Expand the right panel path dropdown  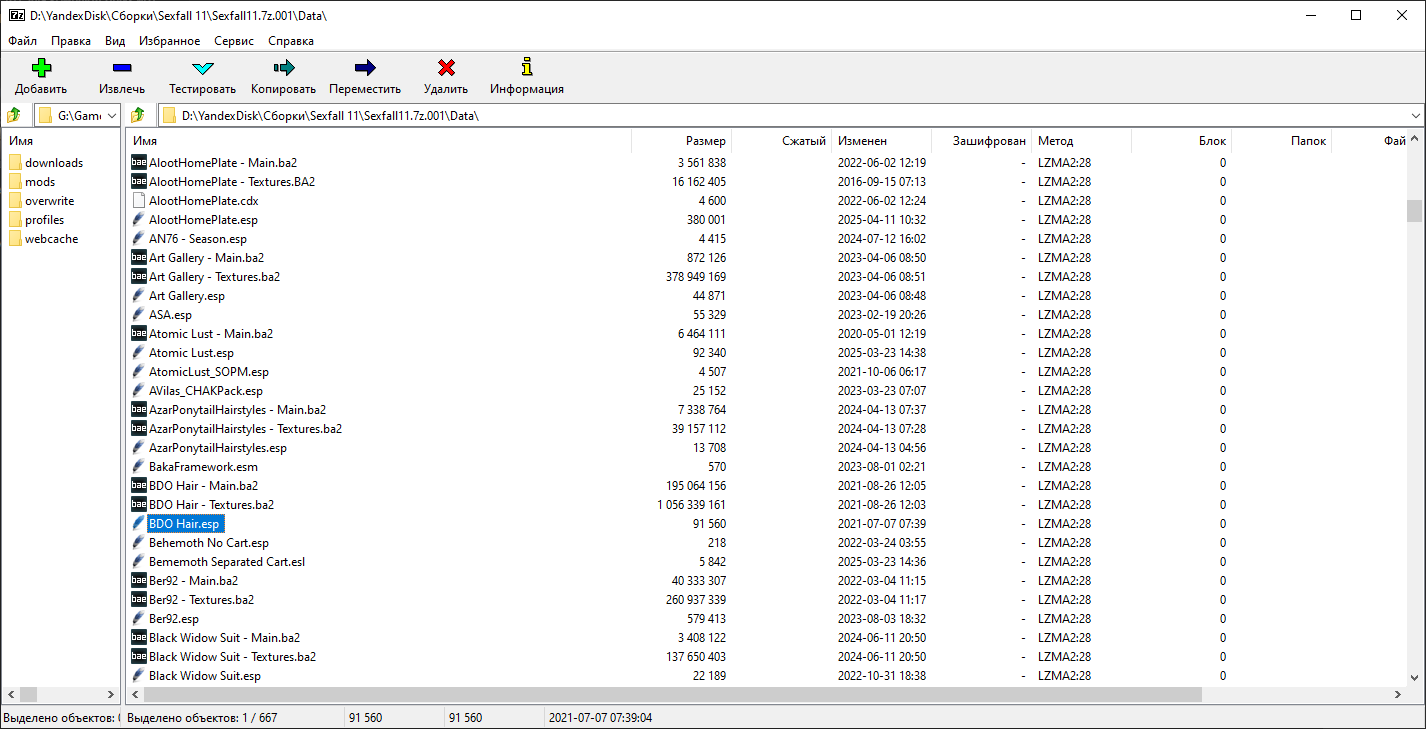coord(1415,115)
